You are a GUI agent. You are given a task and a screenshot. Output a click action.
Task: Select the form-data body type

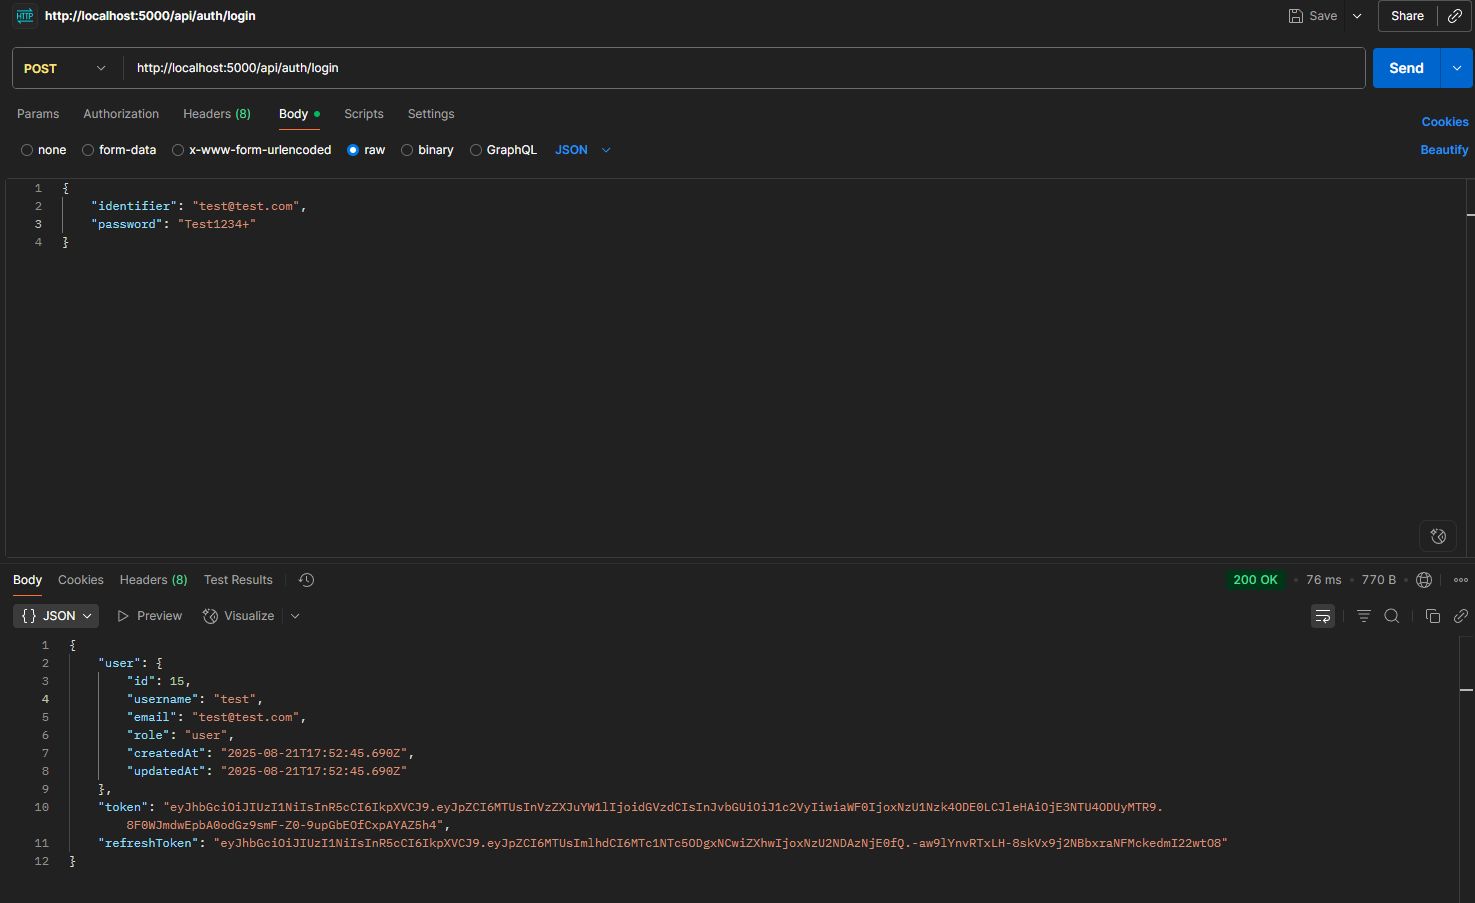point(119,150)
